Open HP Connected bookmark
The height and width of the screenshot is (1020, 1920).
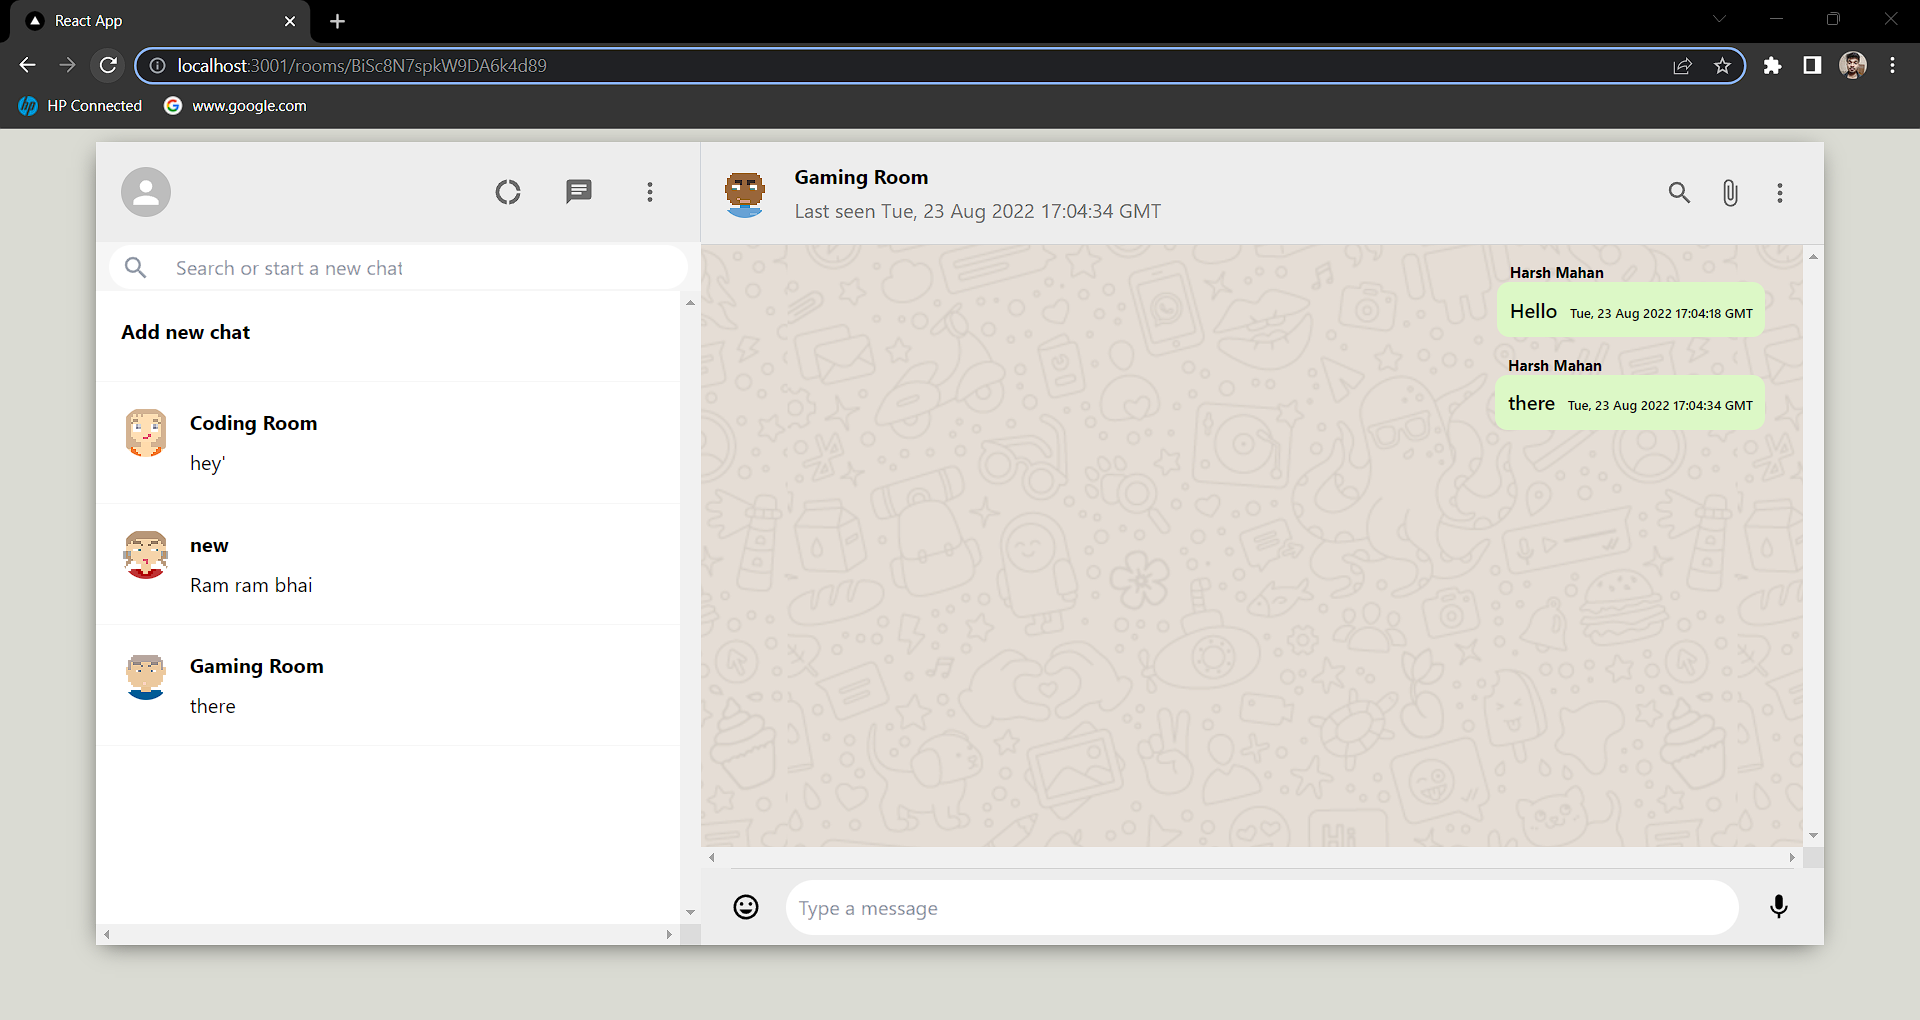pyautogui.click(x=80, y=106)
